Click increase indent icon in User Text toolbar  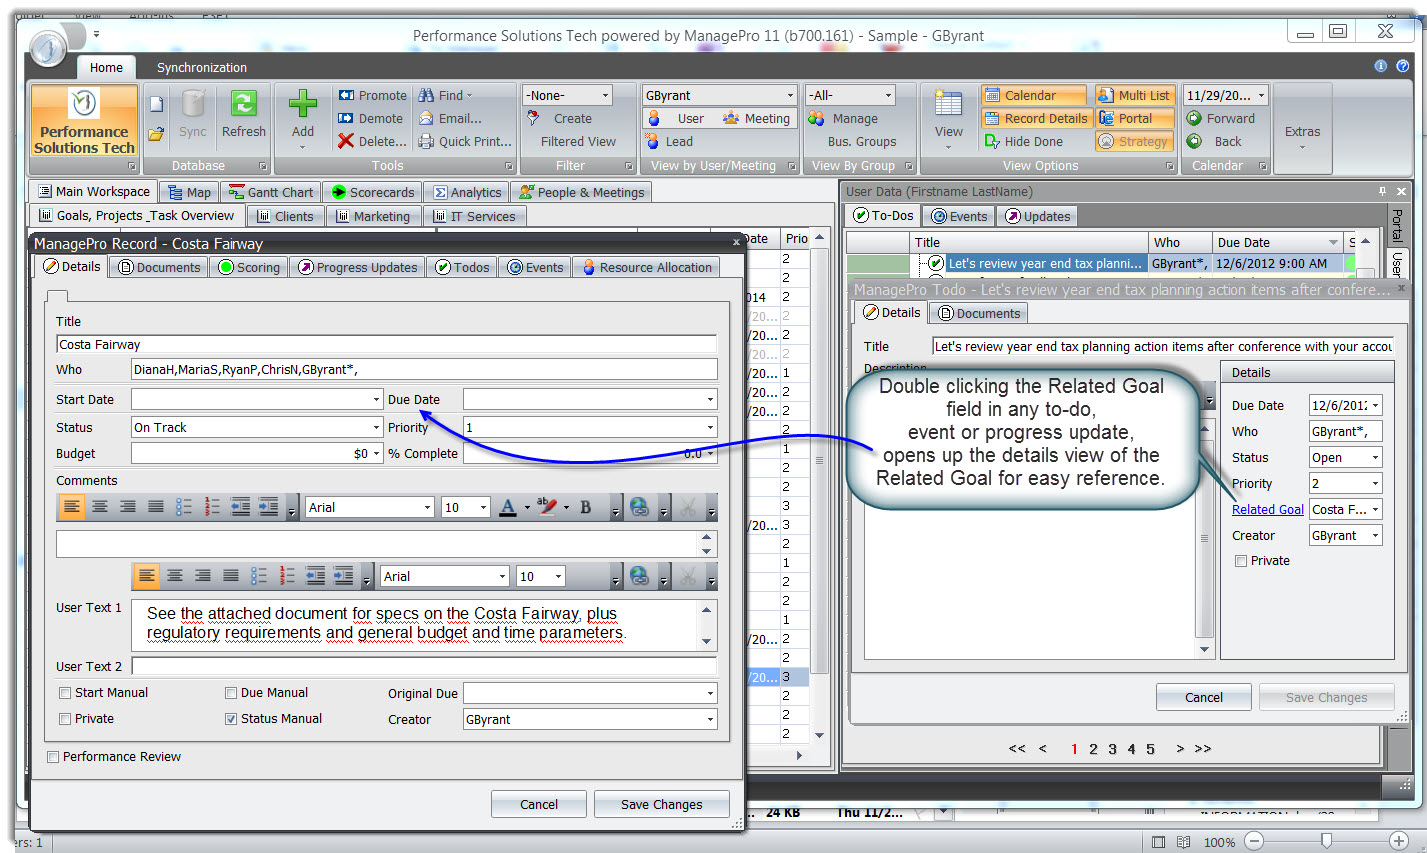click(x=343, y=576)
